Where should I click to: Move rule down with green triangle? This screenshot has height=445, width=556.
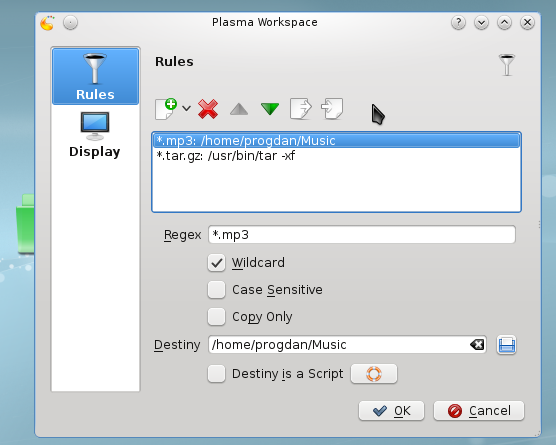pos(270,109)
